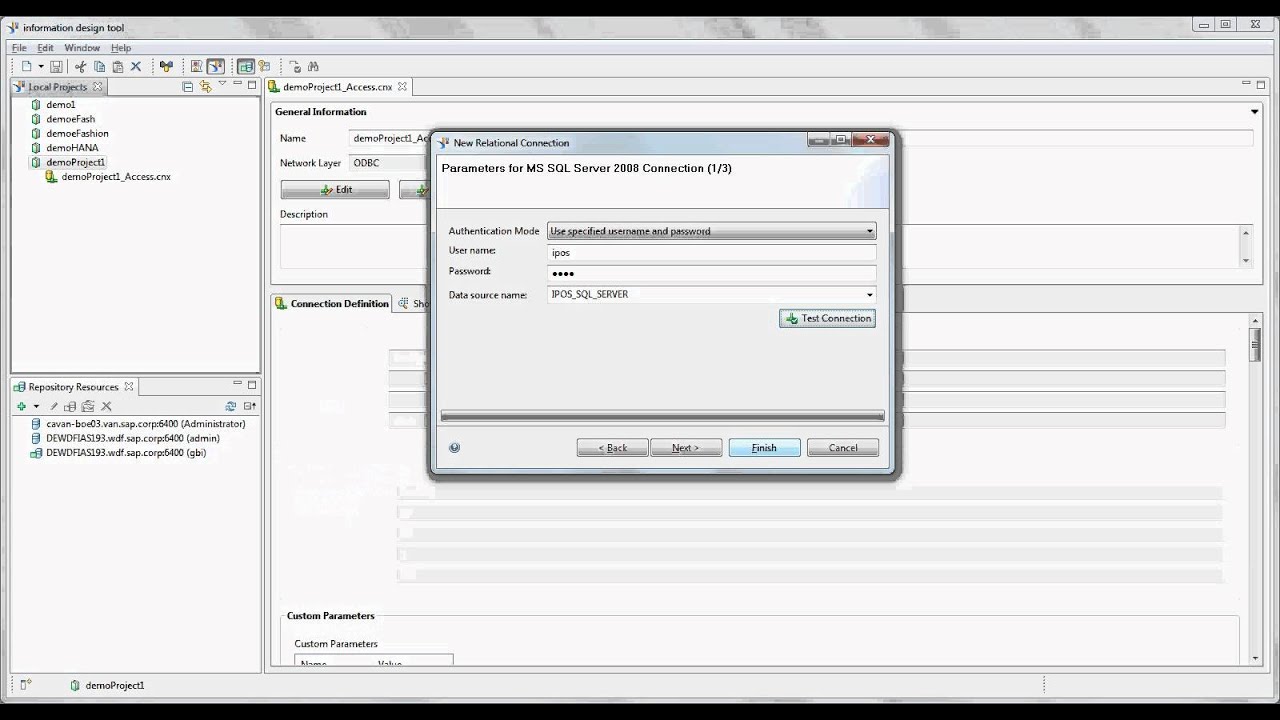Click Description box scrollbar down arrow
The width and height of the screenshot is (1280, 720).
[x=1246, y=260]
